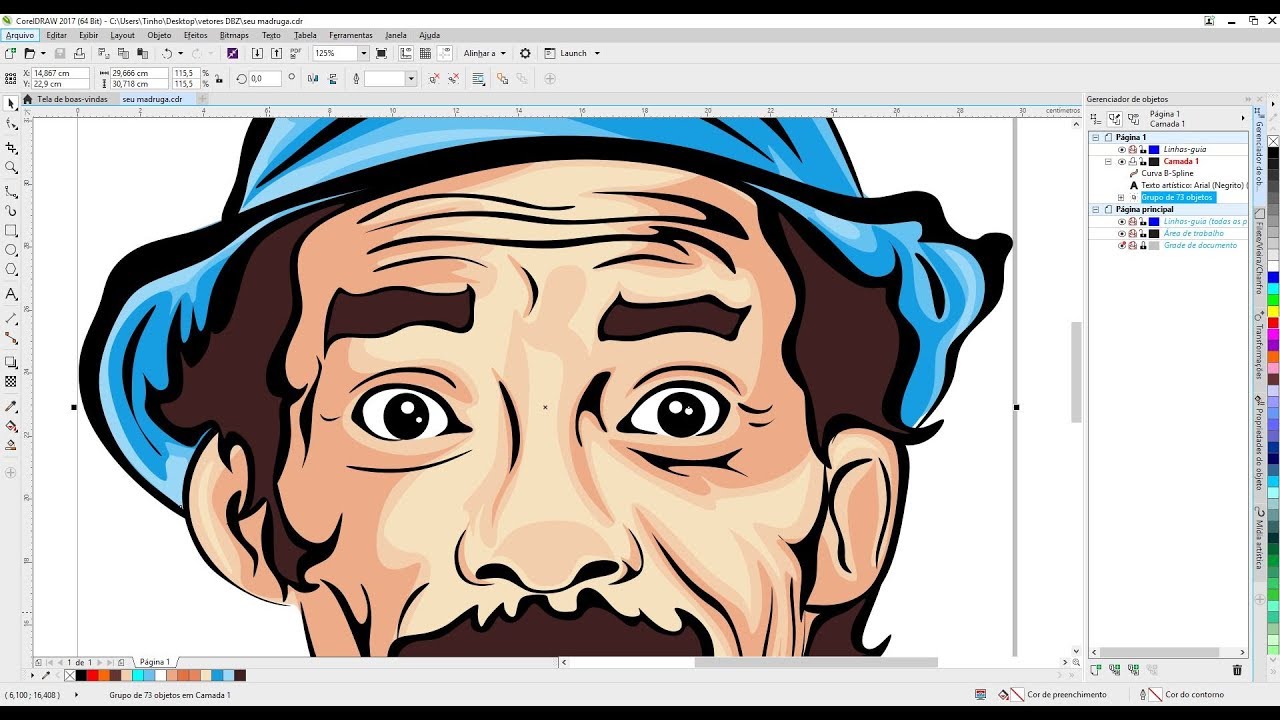The height and width of the screenshot is (720, 1280).
Task: Open the Ferramentas menu
Action: (x=351, y=35)
